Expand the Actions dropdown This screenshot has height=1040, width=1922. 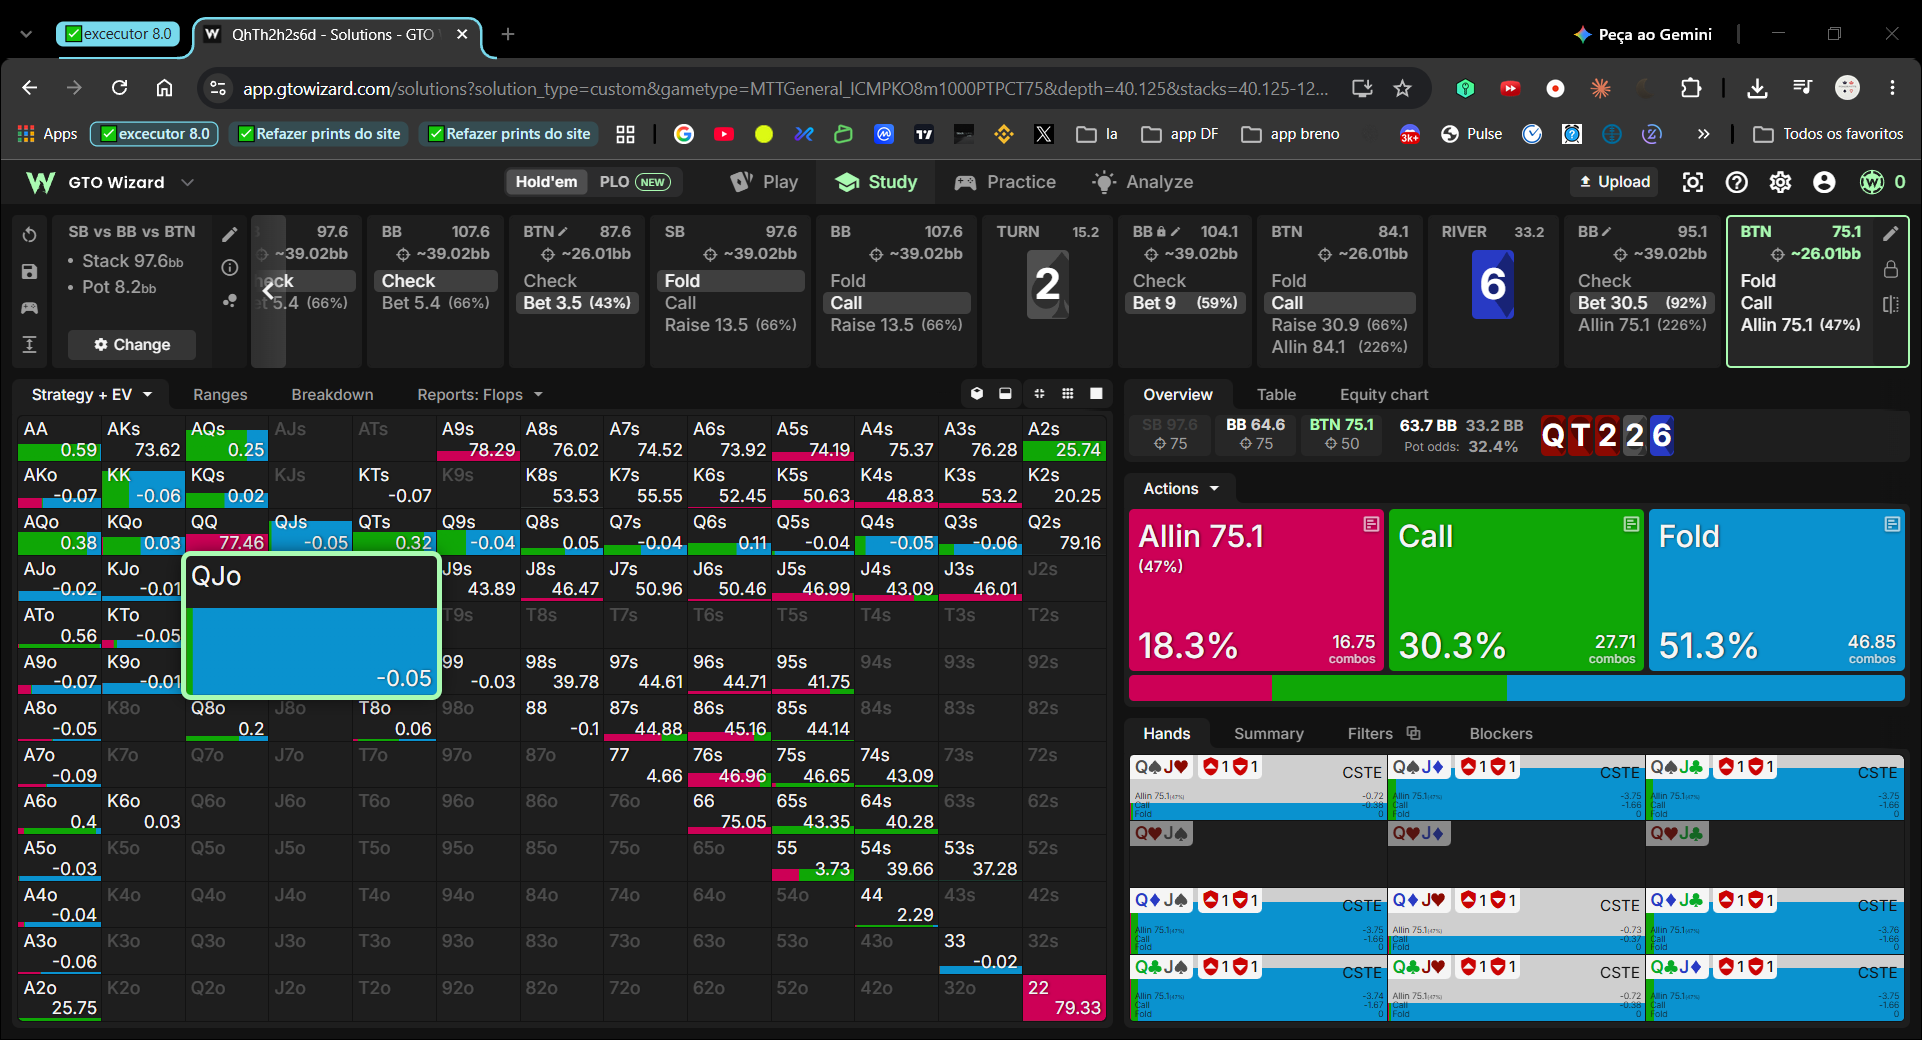[x=1181, y=489]
